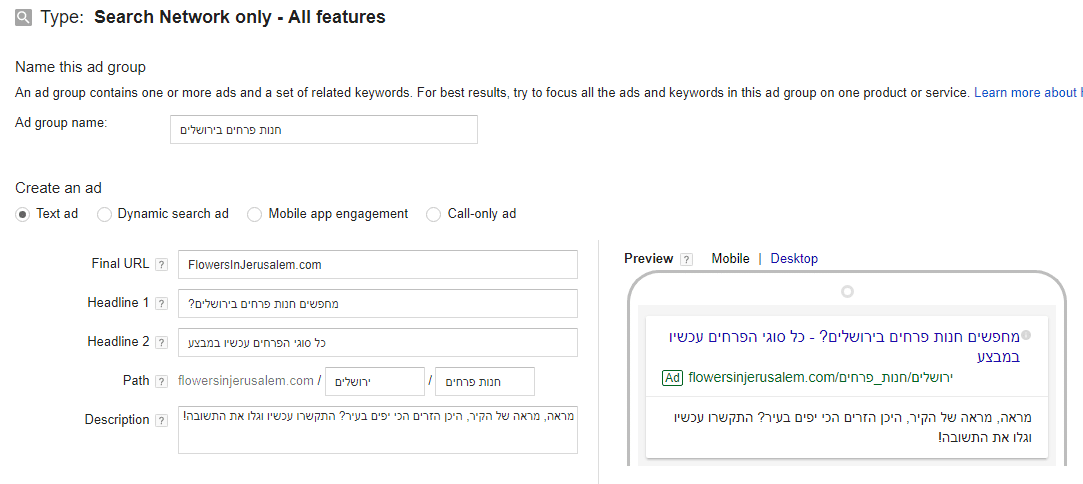Click the search magnifier icon beside Type
The height and width of the screenshot is (484, 1083).
23,18
